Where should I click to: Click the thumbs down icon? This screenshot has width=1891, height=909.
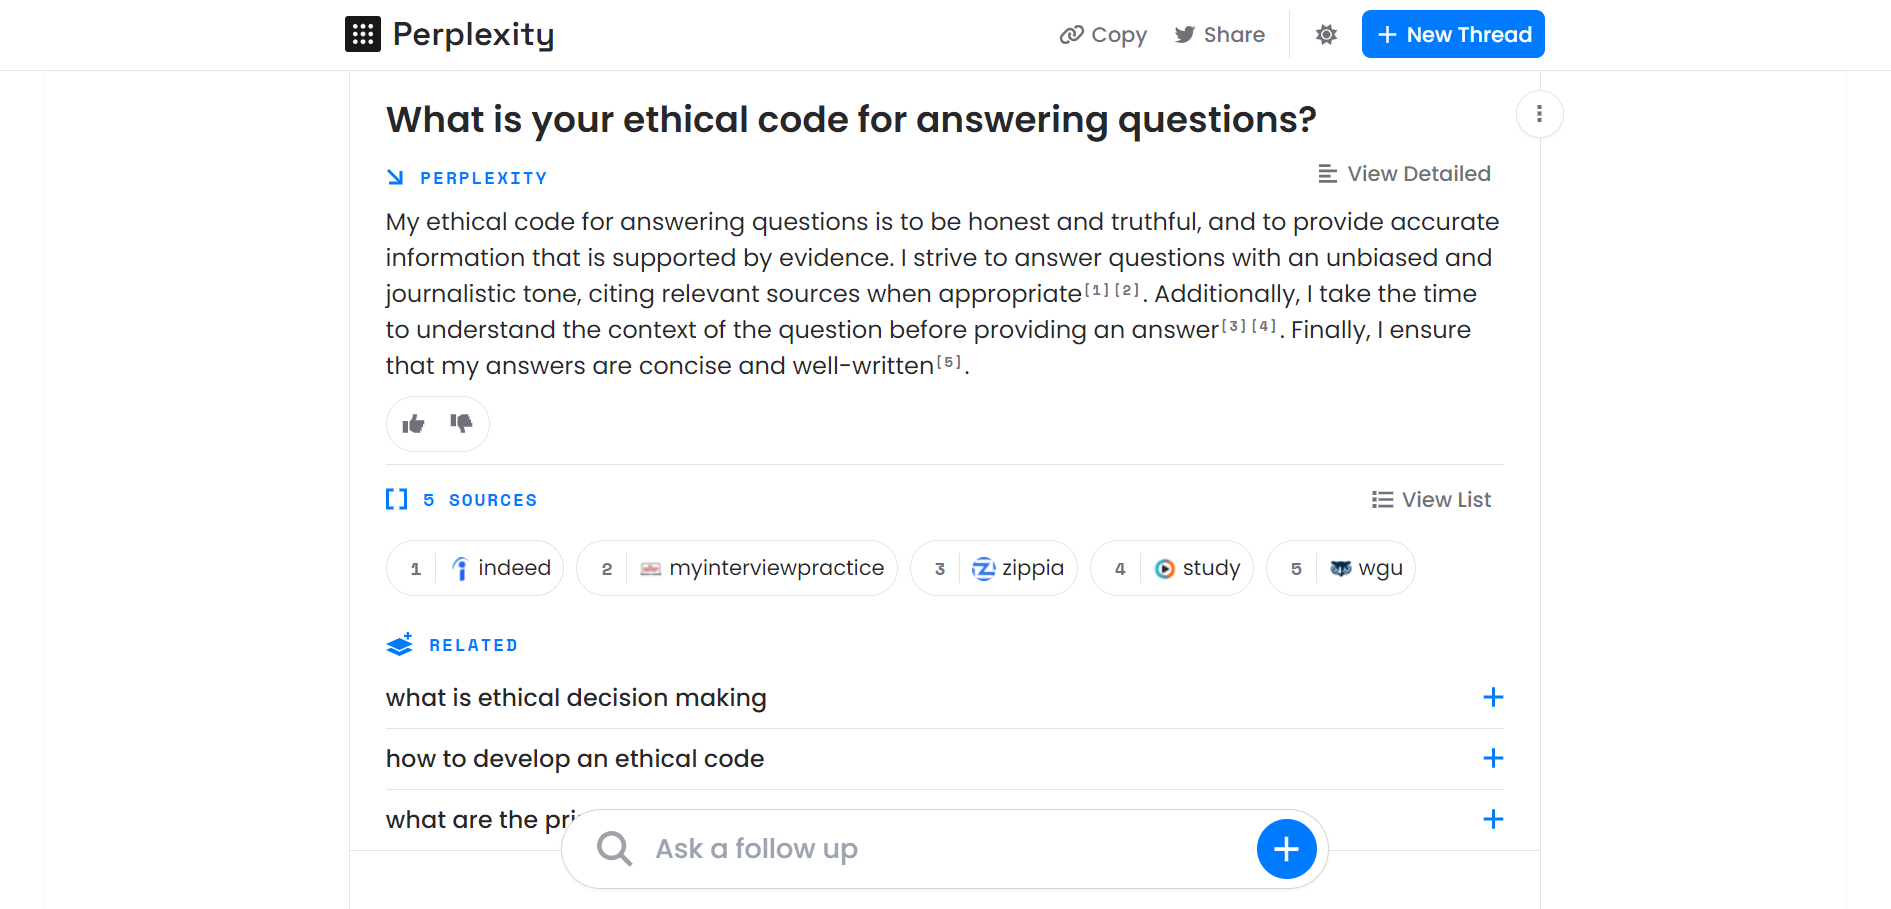461,424
